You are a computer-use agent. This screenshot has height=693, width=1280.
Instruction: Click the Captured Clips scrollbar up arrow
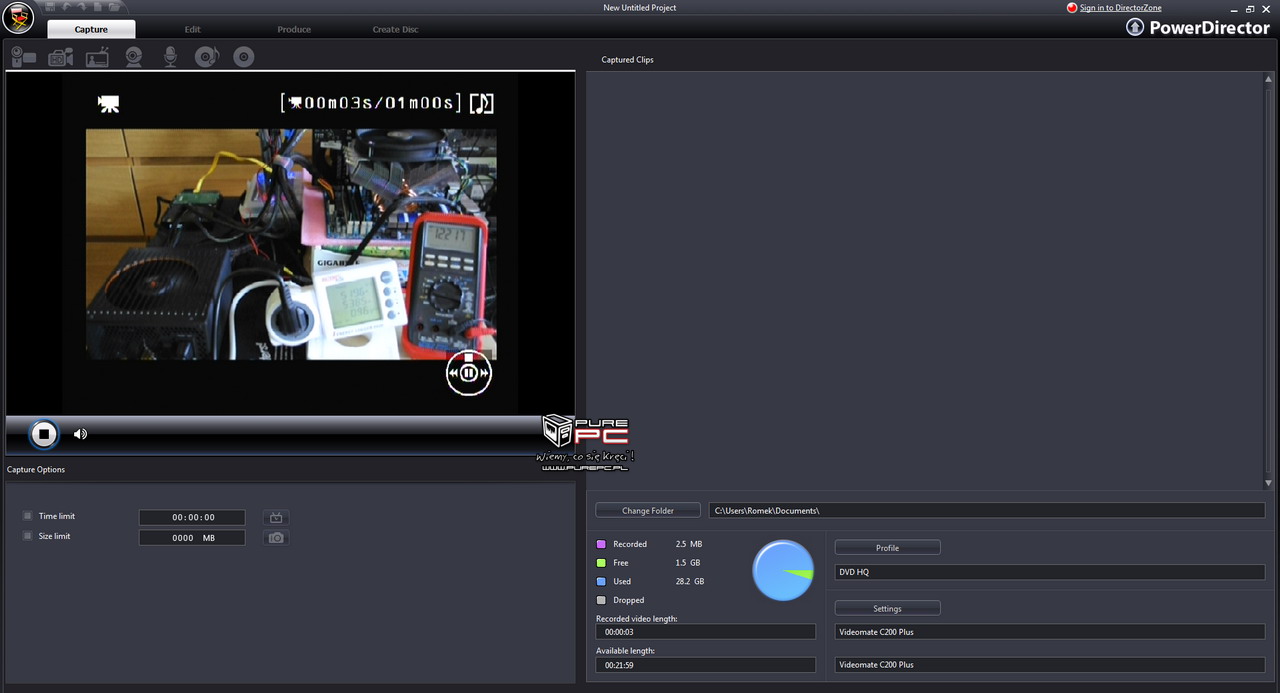click(1269, 77)
